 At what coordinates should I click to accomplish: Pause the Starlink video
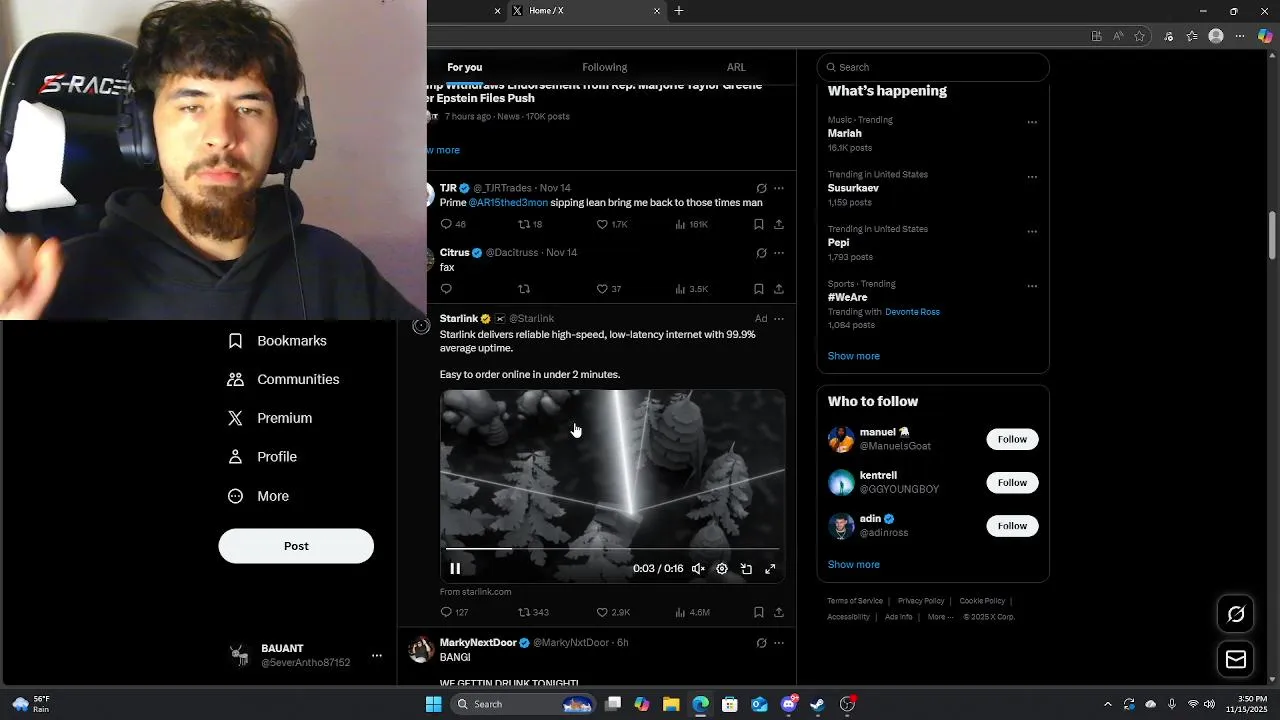[x=455, y=569]
